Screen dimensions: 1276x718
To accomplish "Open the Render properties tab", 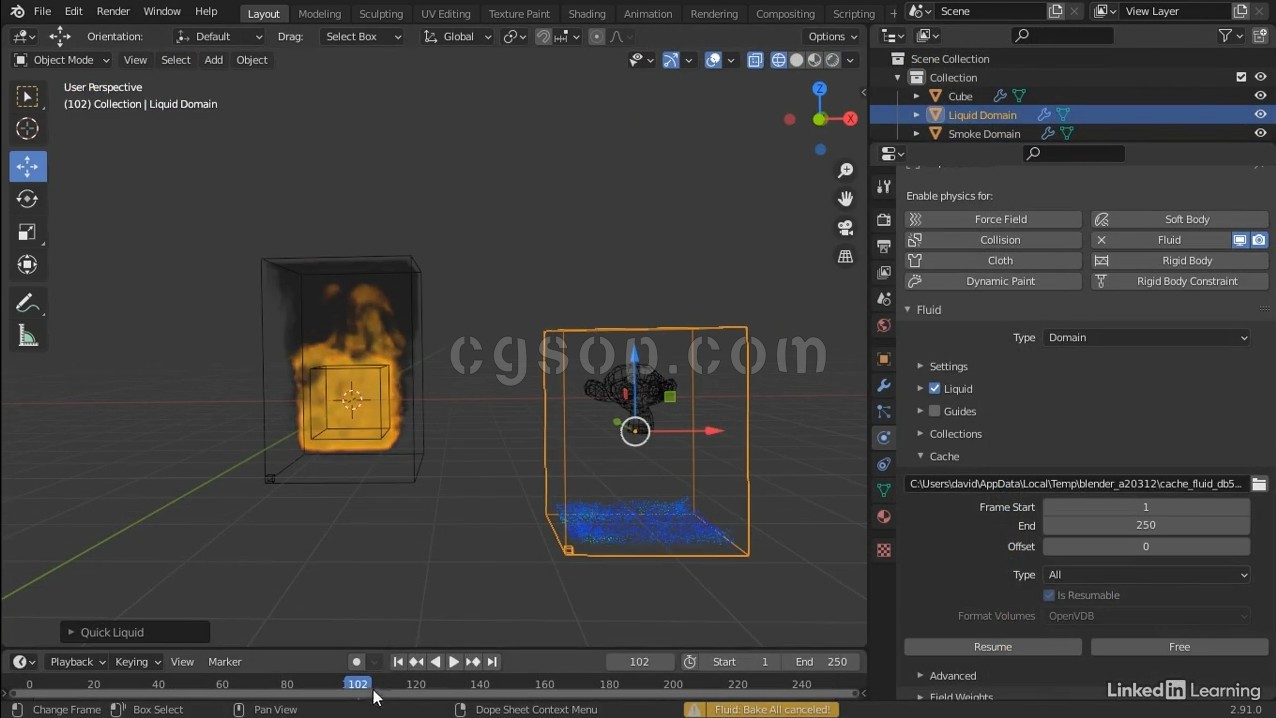I will click(884, 220).
